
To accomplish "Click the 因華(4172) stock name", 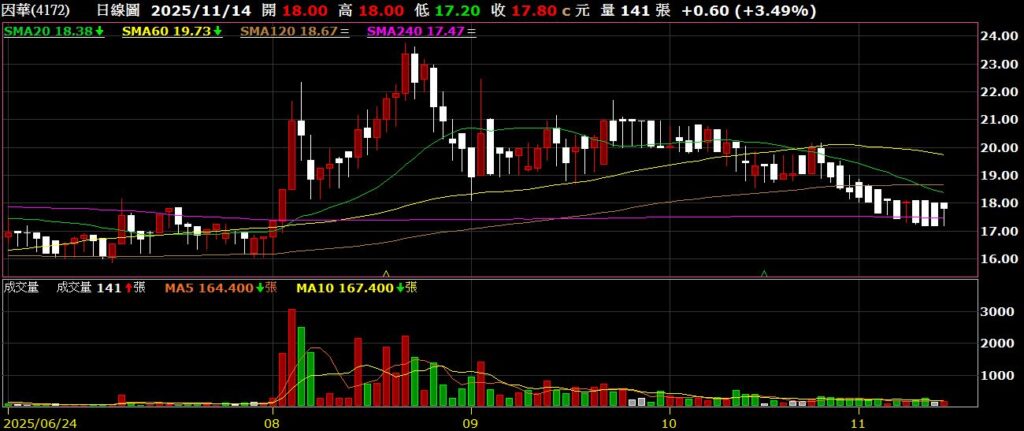I will tap(36, 11).
